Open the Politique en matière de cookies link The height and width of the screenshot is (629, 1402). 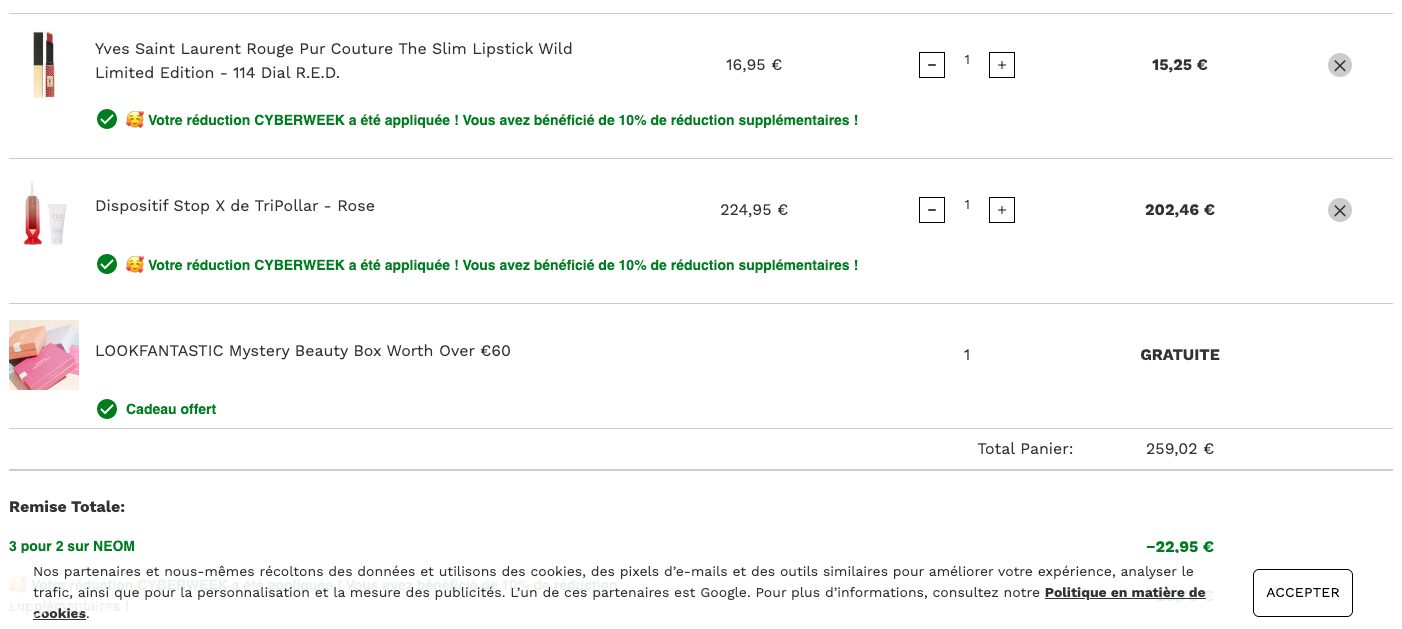click(x=1125, y=593)
